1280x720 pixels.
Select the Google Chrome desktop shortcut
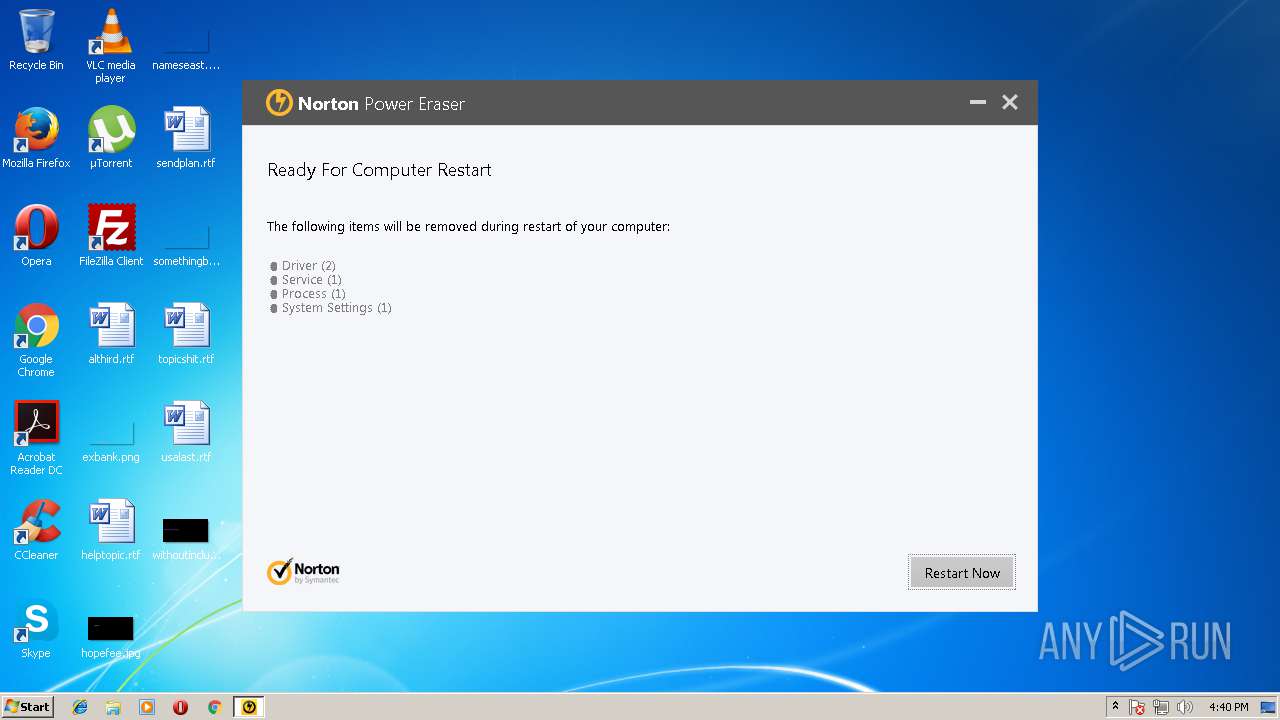click(x=36, y=341)
